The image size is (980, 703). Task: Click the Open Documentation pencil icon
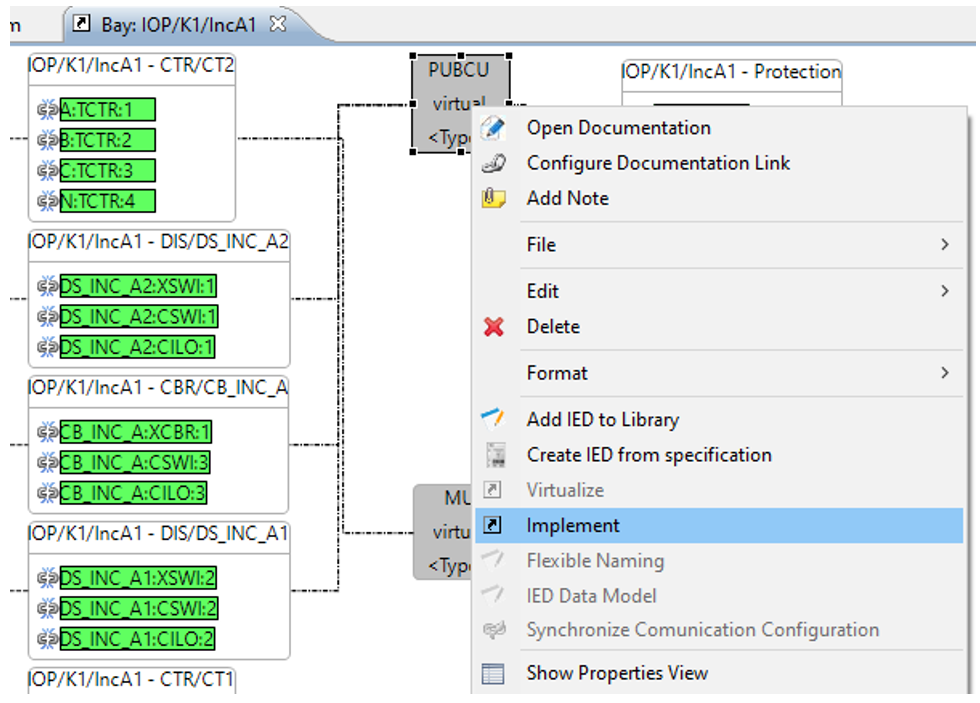(x=494, y=128)
